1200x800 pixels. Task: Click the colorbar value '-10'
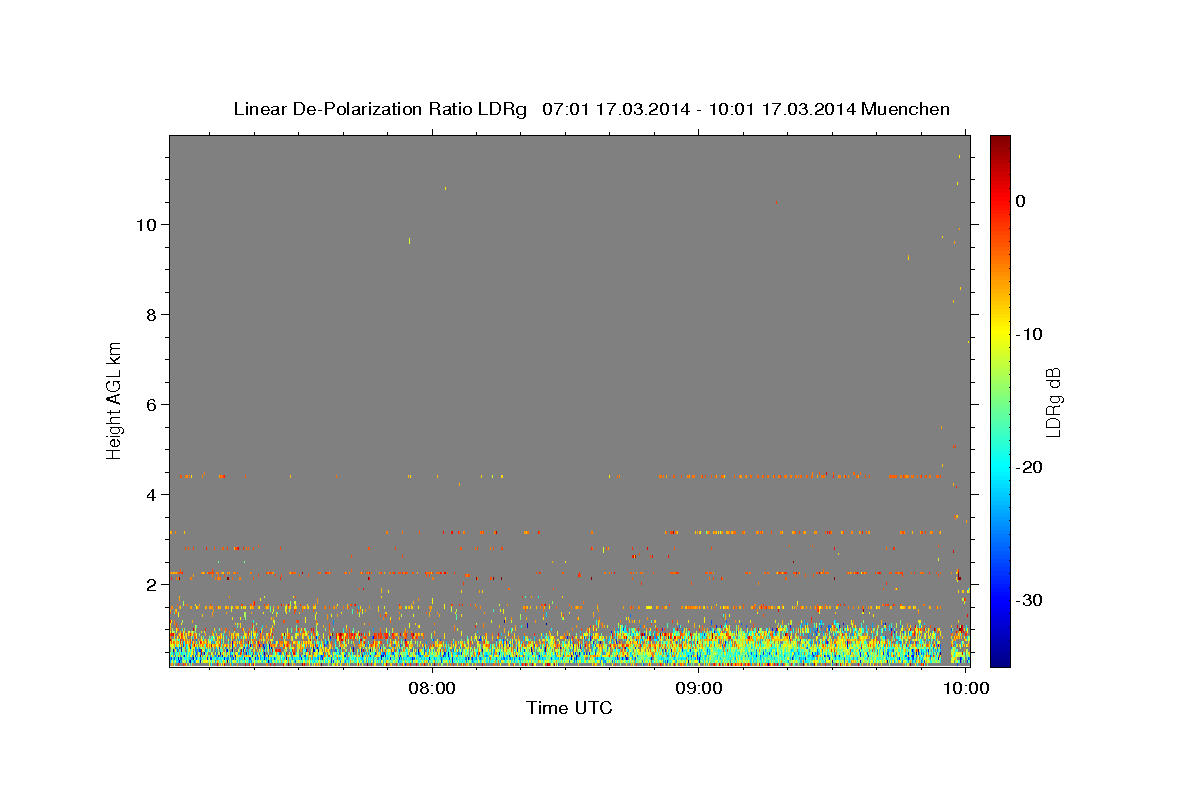pos(1030,334)
